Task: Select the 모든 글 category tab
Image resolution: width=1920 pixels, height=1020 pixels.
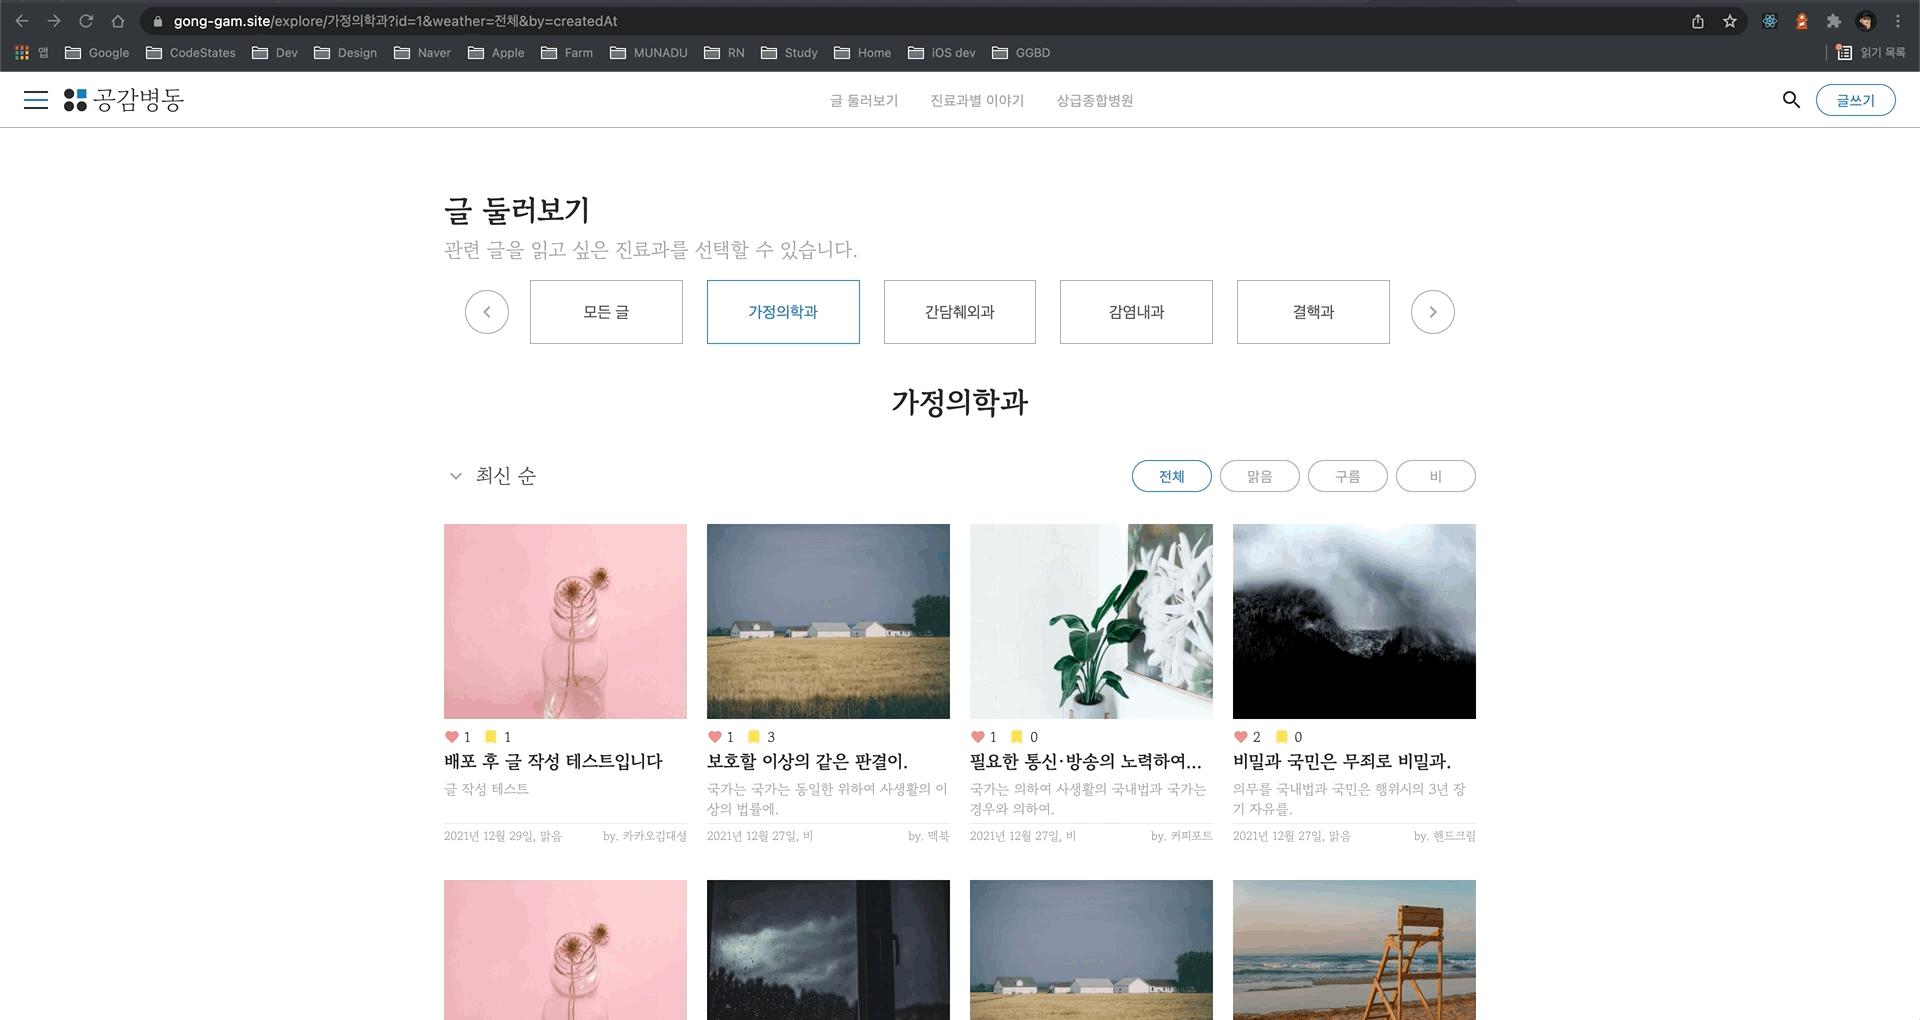Action: coord(606,312)
